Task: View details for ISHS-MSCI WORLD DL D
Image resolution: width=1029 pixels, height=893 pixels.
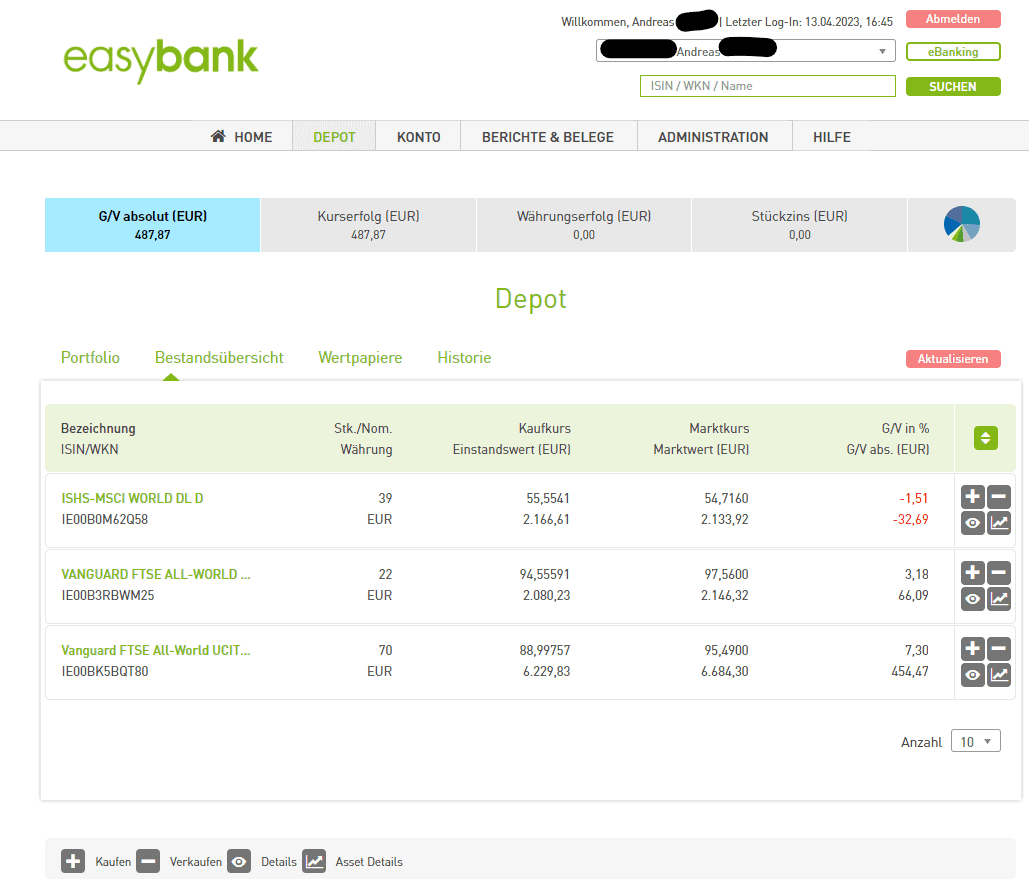Action: pyautogui.click(x=973, y=523)
